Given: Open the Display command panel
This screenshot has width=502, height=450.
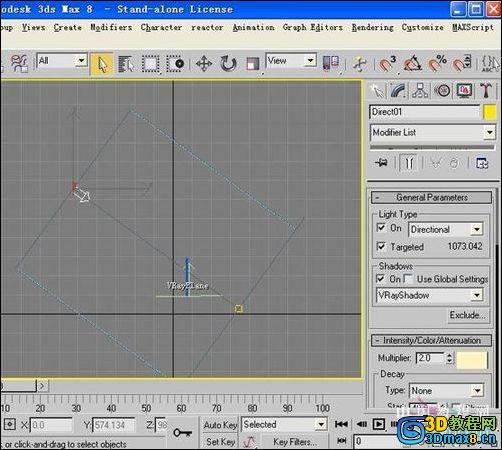Looking at the screenshot, I should 464,91.
